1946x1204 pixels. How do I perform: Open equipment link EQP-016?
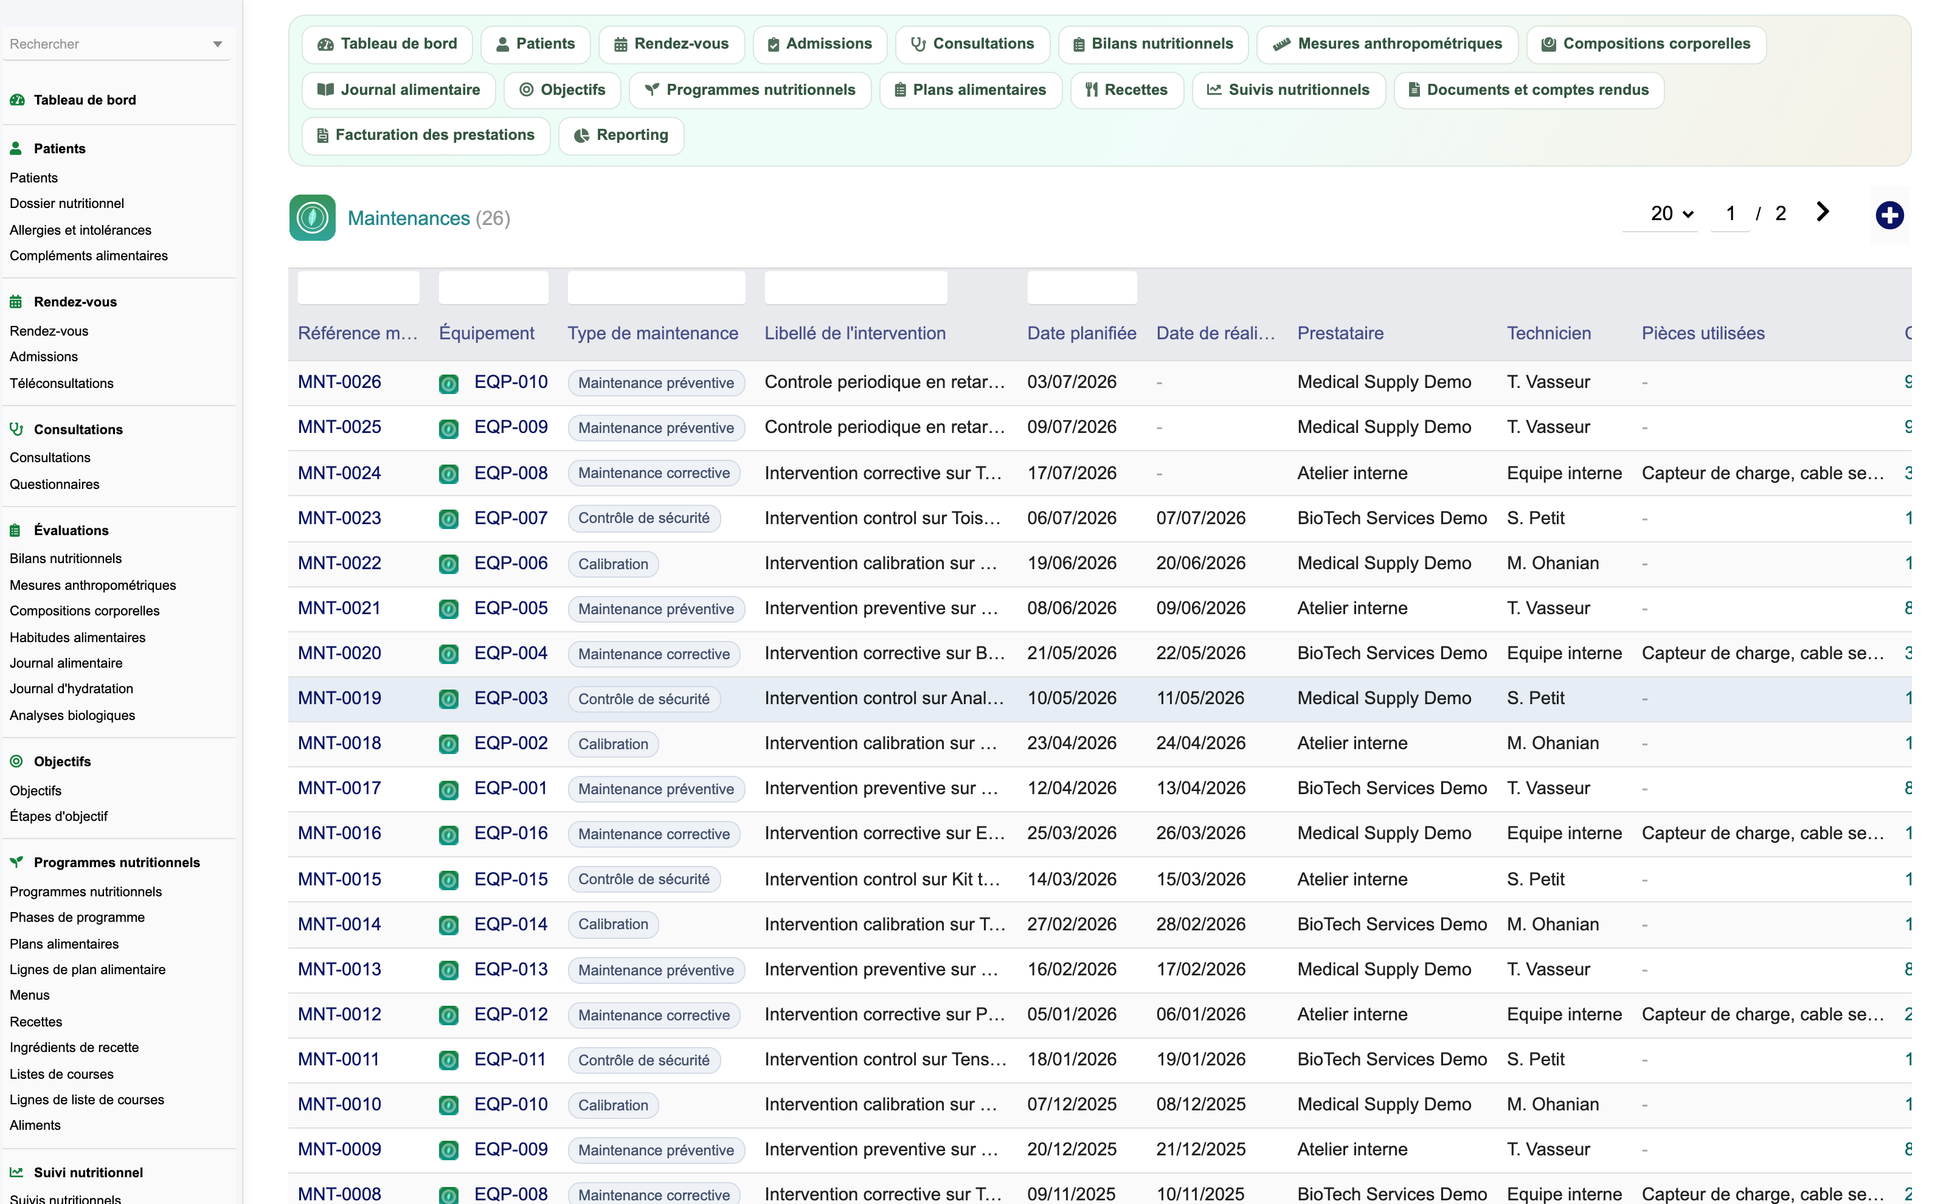click(x=511, y=833)
